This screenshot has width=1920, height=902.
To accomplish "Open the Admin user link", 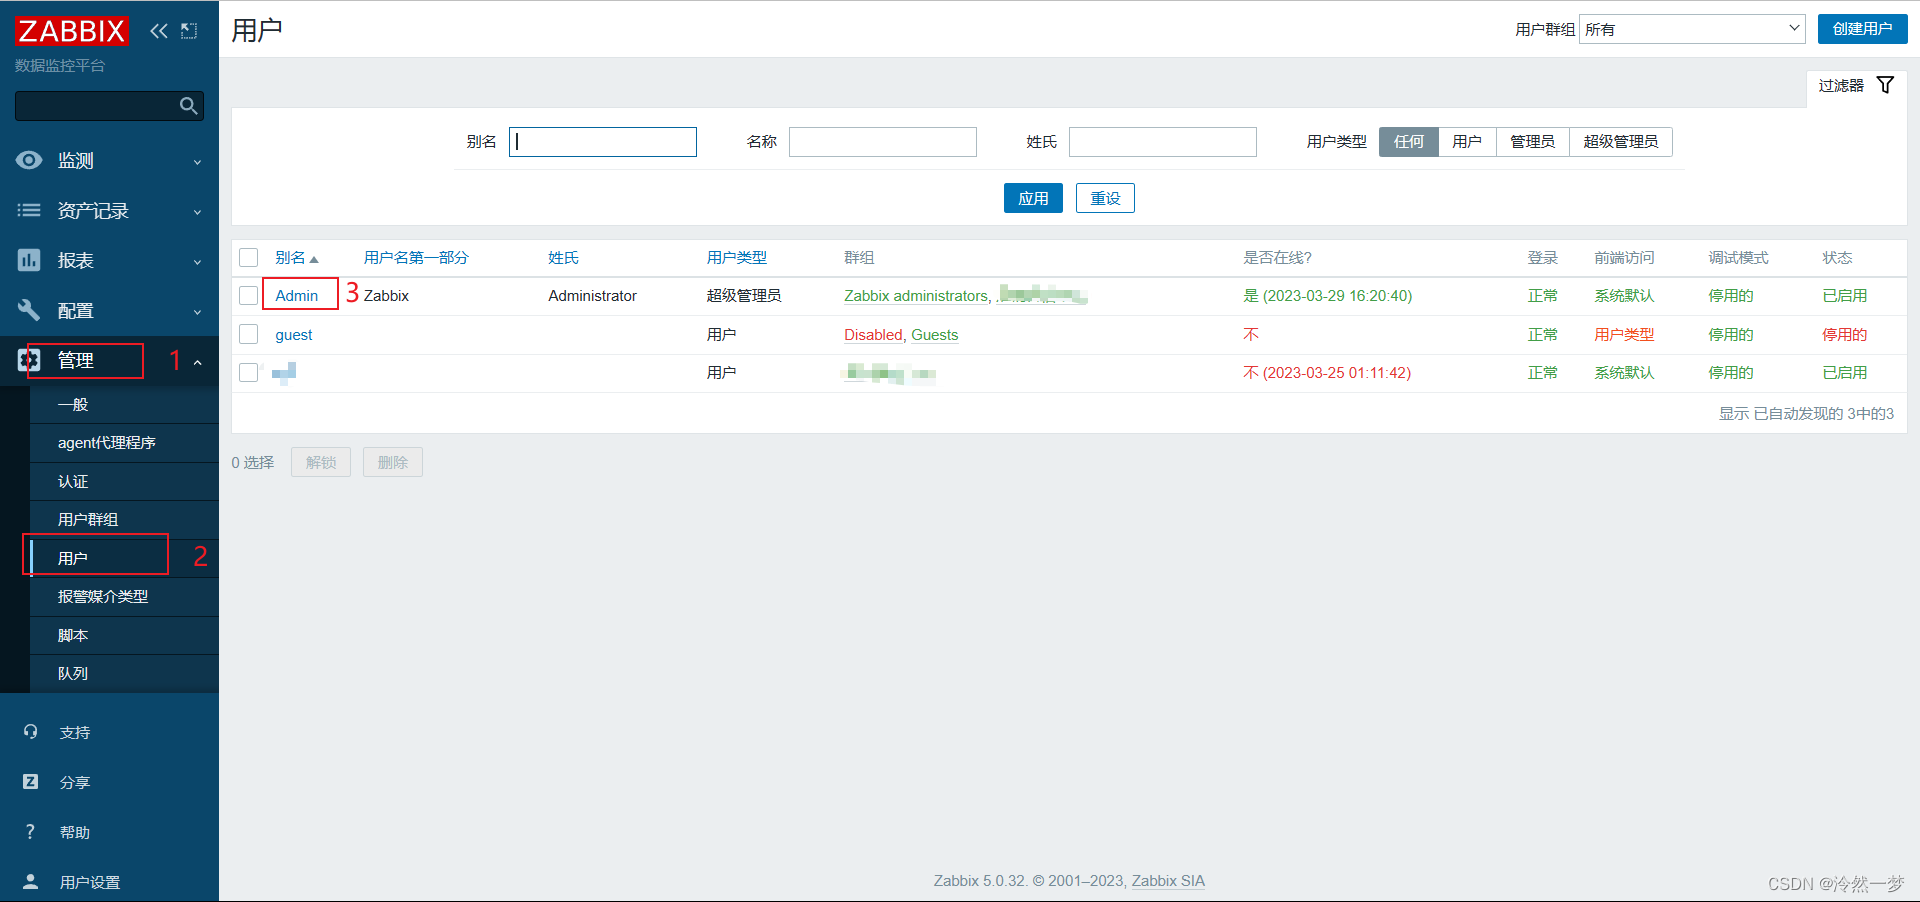I will pos(297,296).
